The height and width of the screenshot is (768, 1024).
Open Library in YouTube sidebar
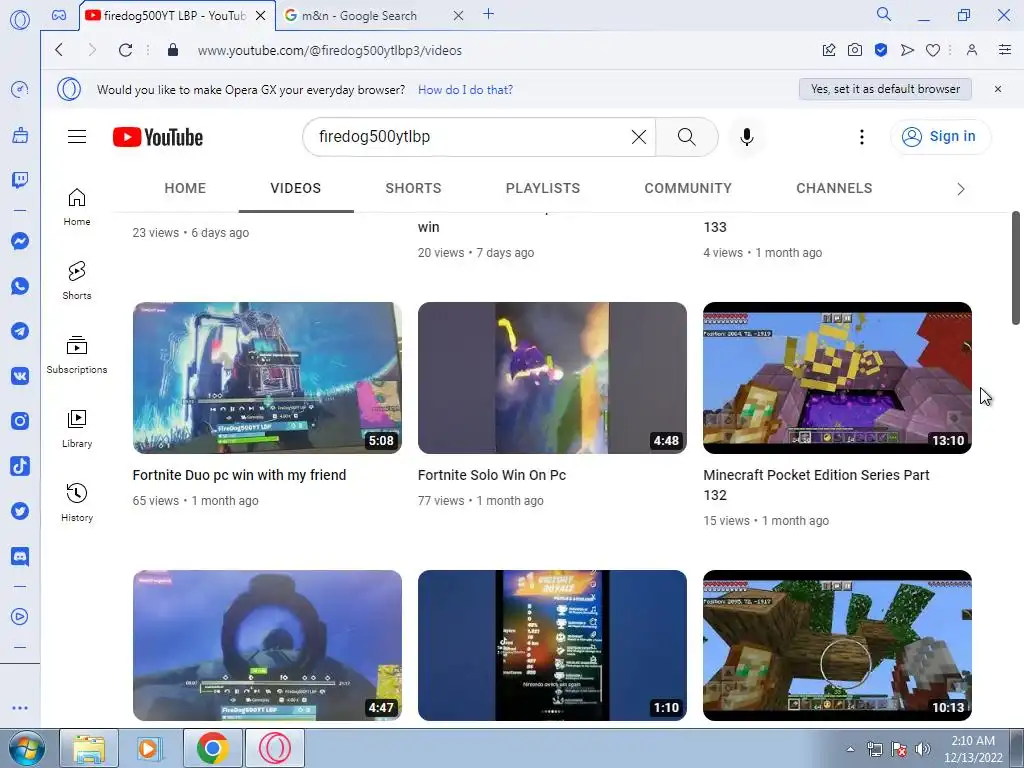(x=77, y=429)
